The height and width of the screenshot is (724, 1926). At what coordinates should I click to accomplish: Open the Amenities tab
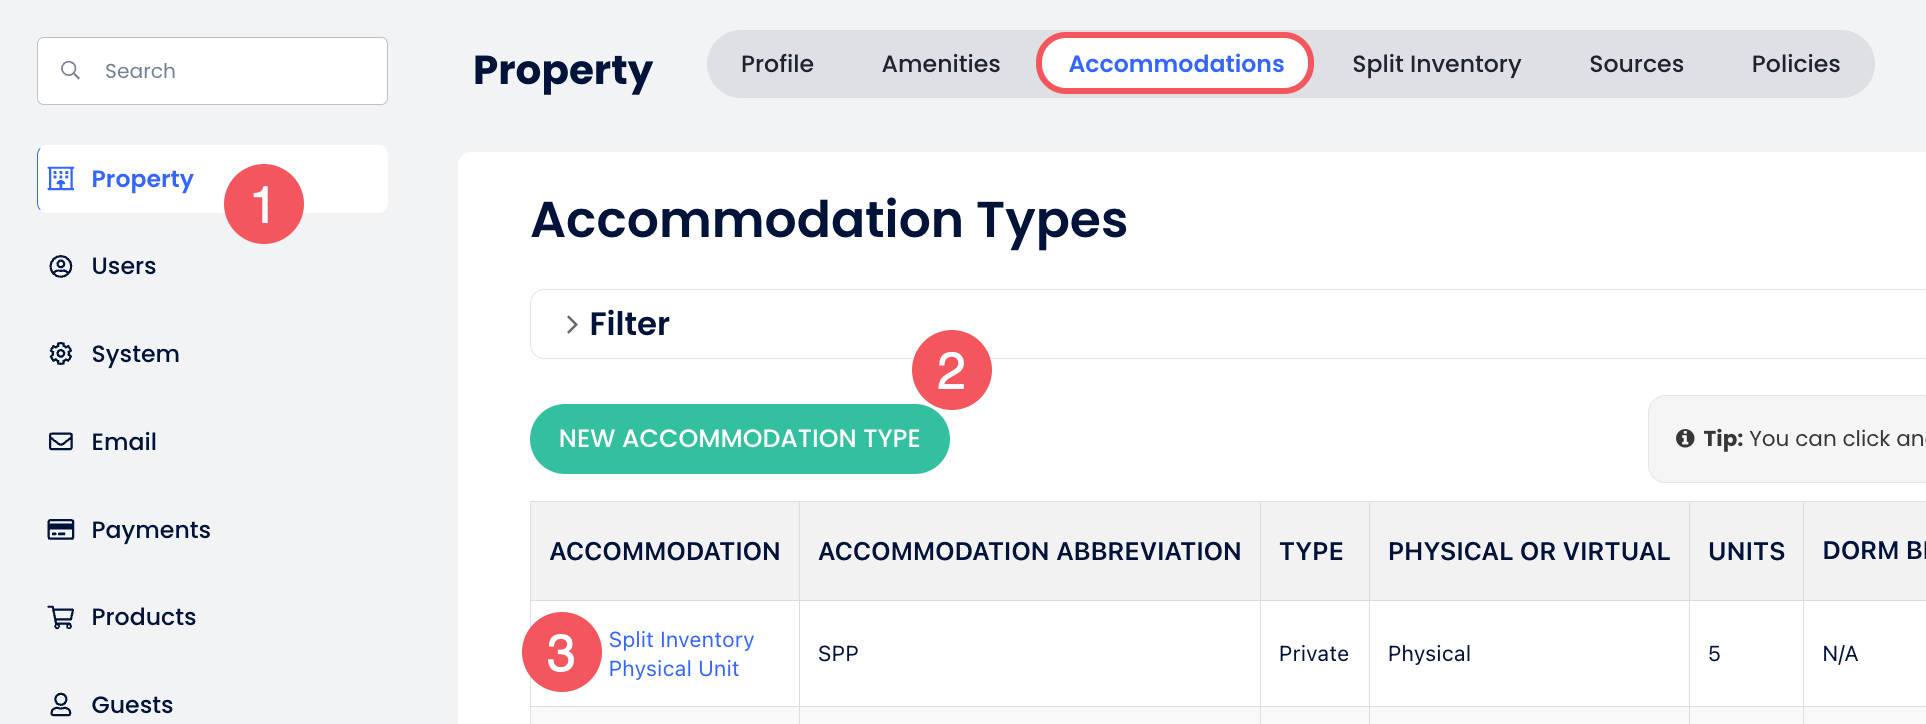941,64
